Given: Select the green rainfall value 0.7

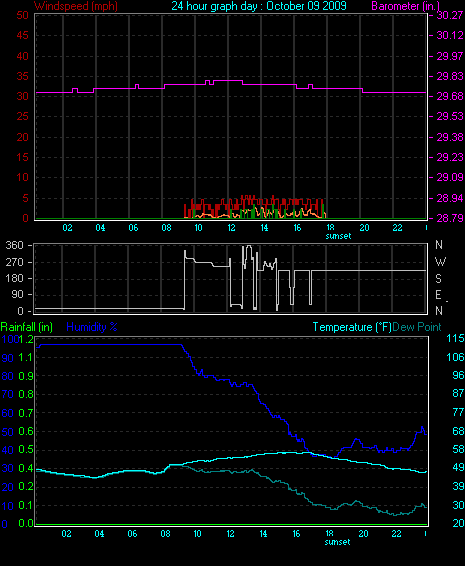Looking at the screenshot, I should [x=26, y=413].
